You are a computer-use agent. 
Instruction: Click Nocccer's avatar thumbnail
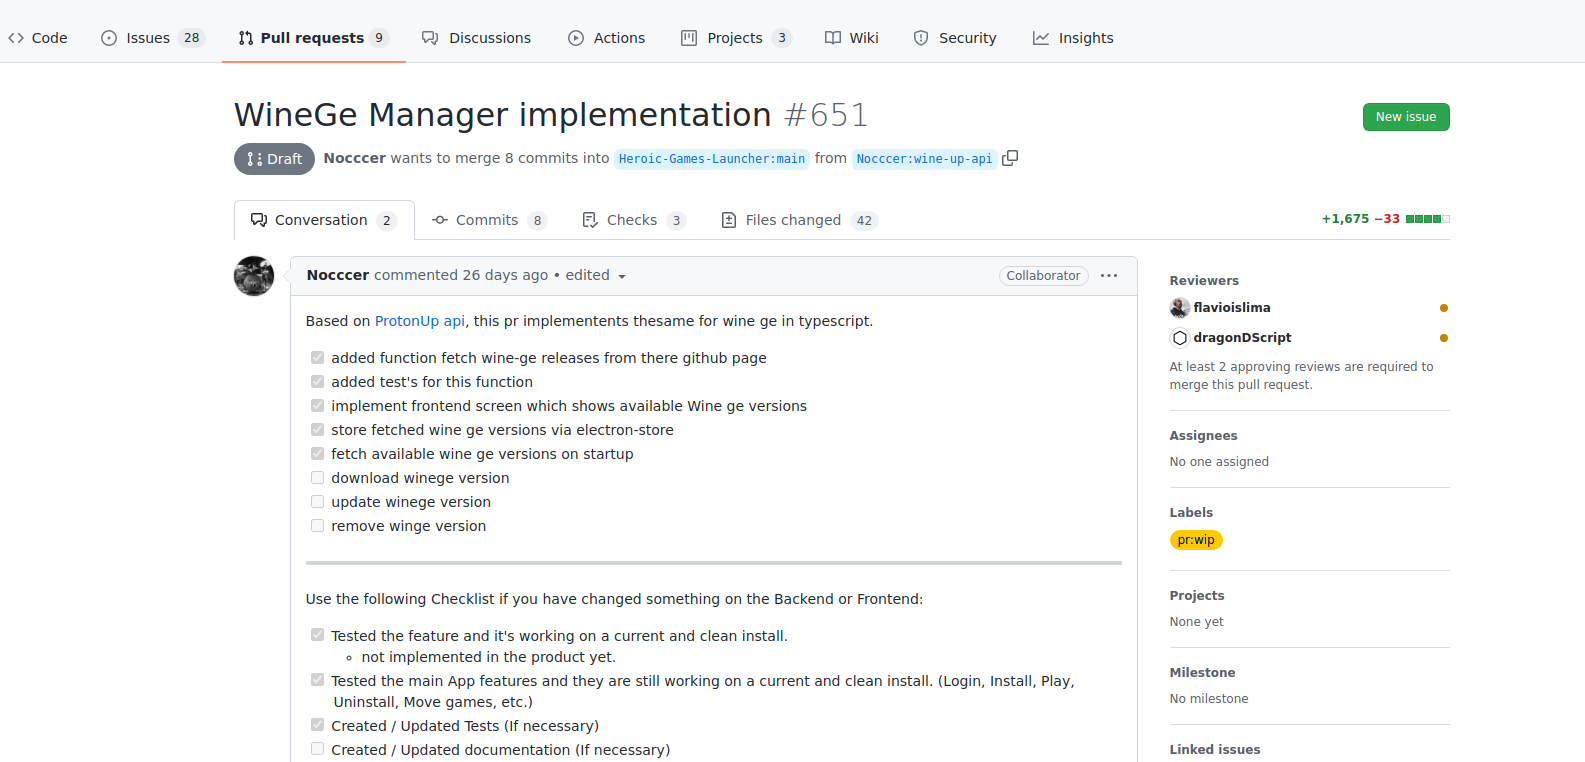(254, 276)
